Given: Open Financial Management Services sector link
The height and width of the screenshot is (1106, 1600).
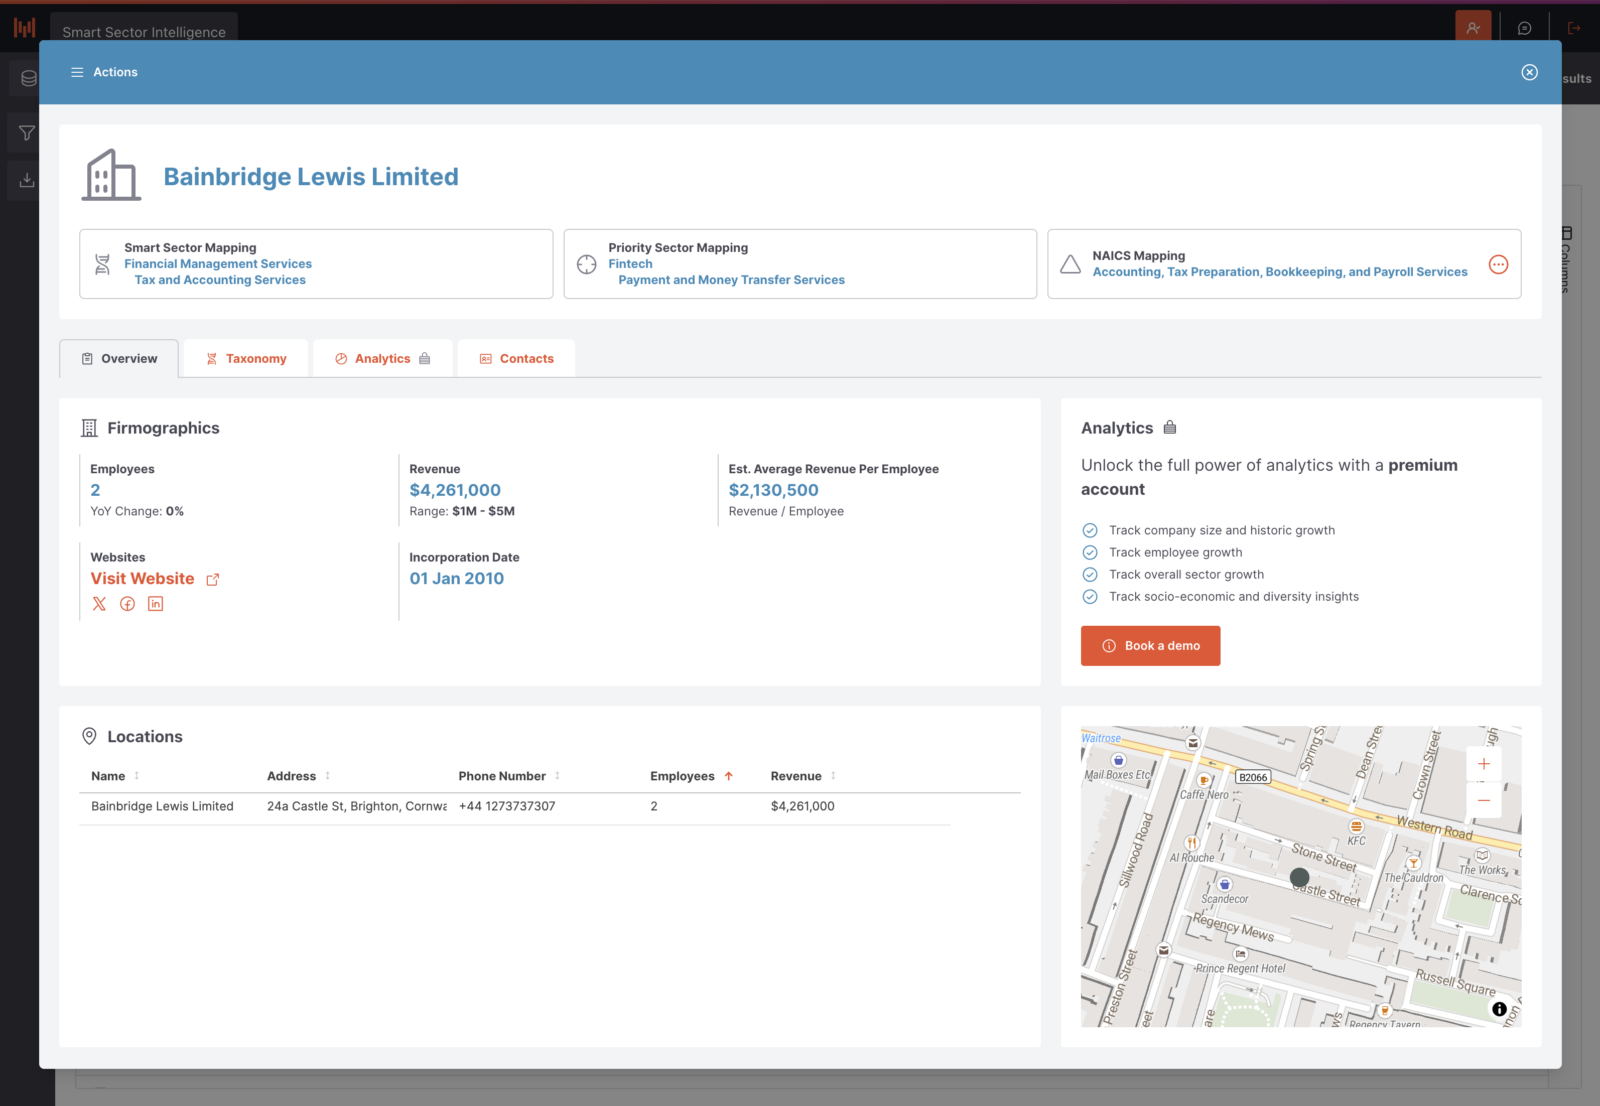Looking at the screenshot, I should 218,264.
